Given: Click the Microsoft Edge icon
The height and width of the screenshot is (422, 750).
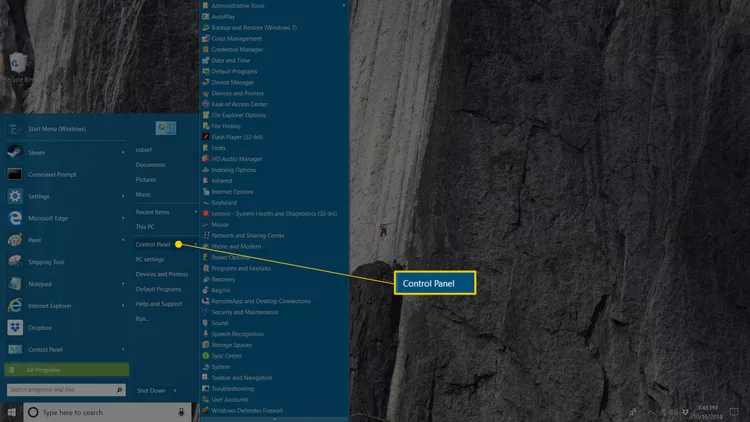Looking at the screenshot, I should click(x=15, y=218).
